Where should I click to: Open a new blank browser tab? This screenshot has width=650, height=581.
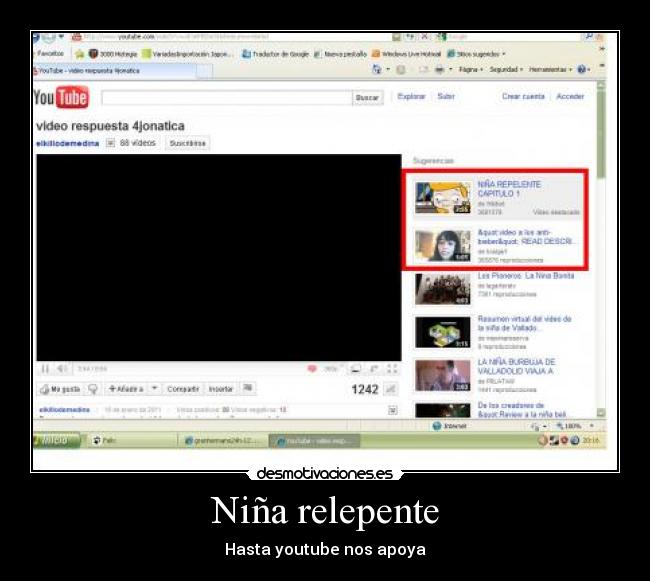pyautogui.click(x=204, y=71)
